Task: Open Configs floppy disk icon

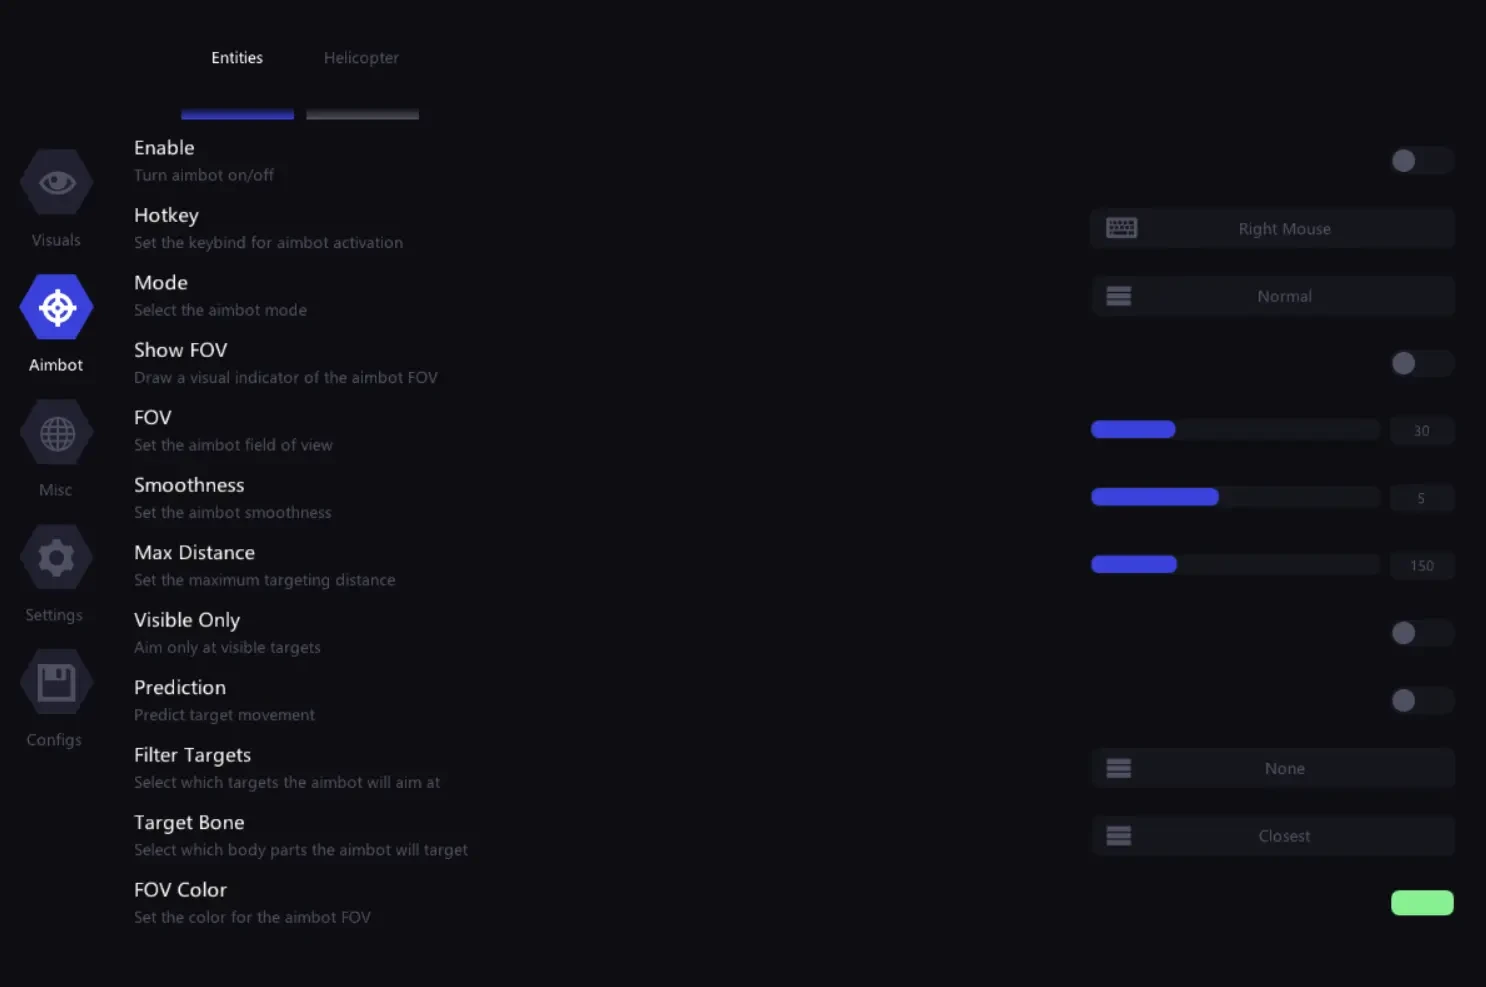Action: pyautogui.click(x=57, y=682)
